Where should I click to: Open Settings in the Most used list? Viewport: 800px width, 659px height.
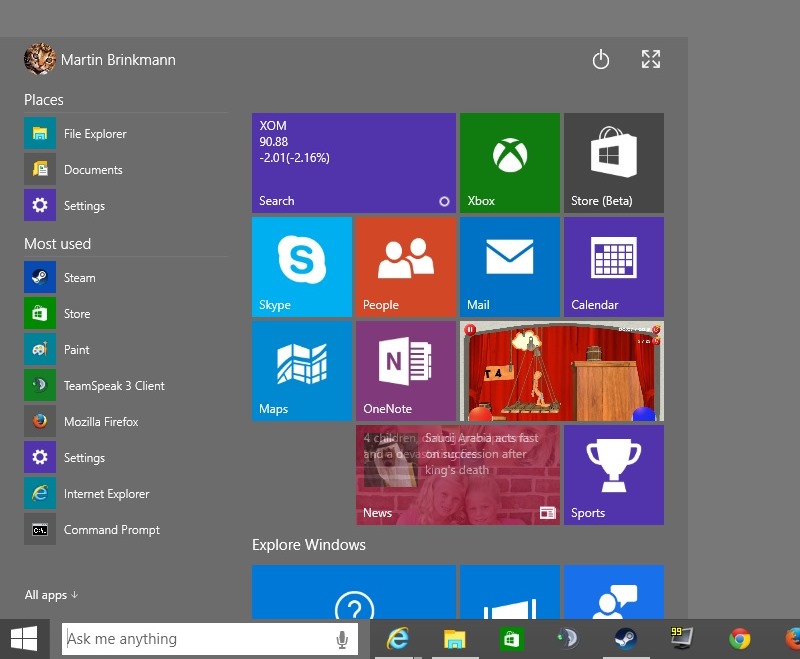[x=126, y=458]
